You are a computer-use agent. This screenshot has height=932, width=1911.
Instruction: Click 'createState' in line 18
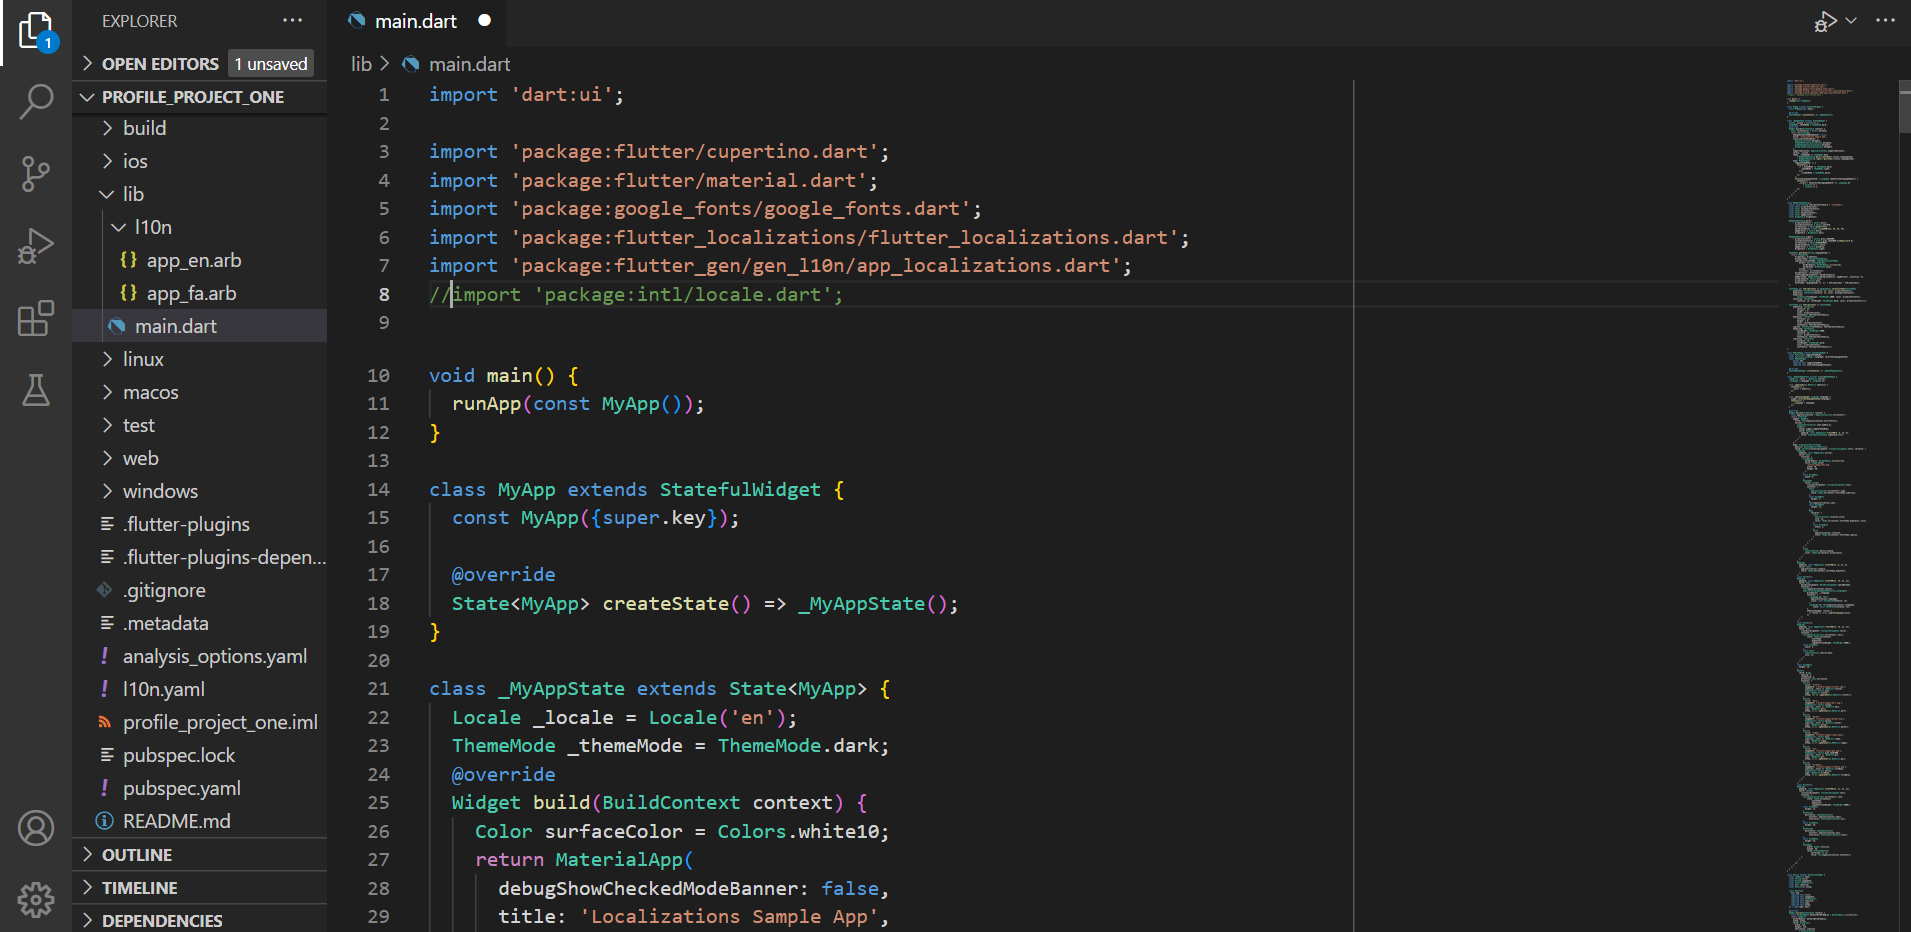click(x=665, y=604)
